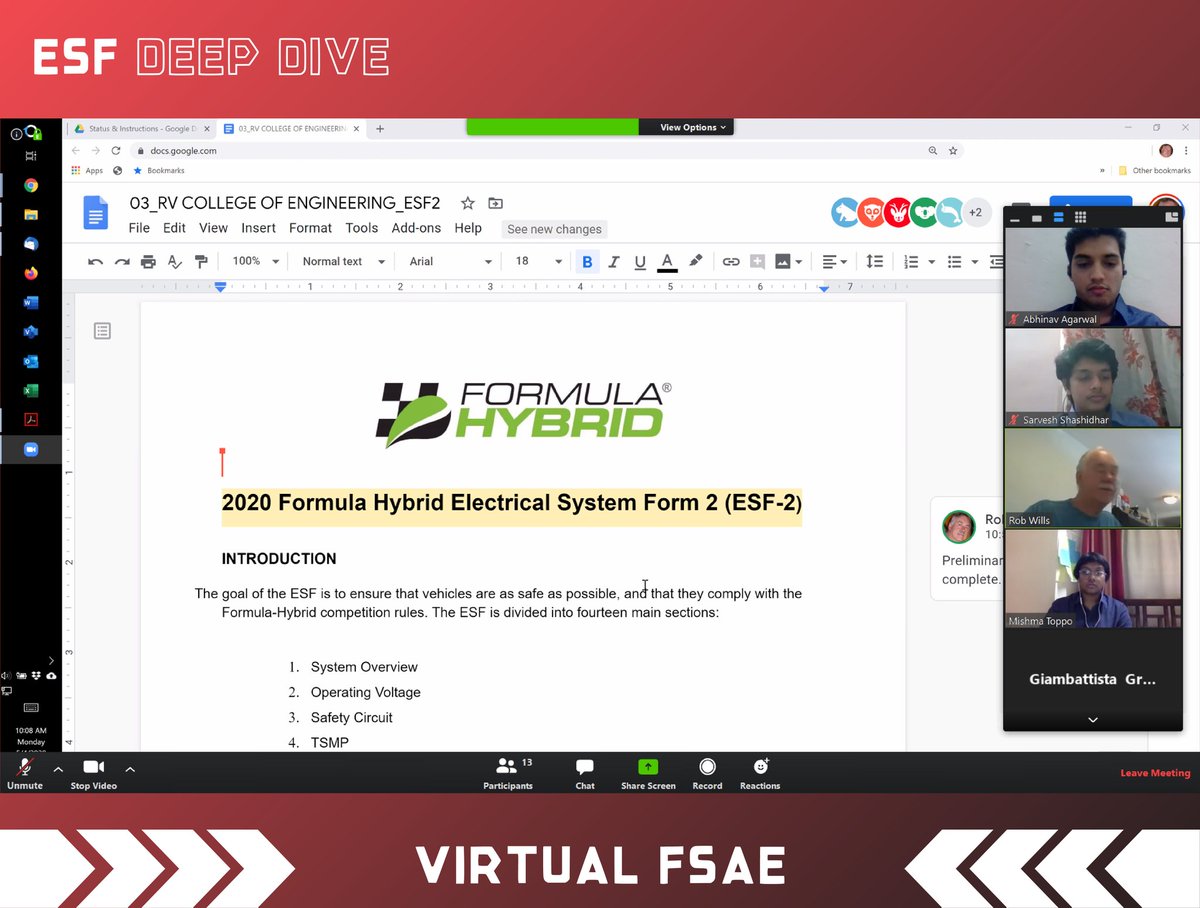Click the highlight (paint) tool icon
Viewport: 1200px width, 908px height.
pos(694,261)
